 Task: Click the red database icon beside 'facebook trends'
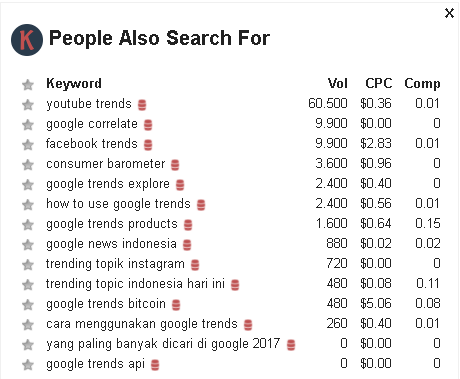tap(148, 145)
